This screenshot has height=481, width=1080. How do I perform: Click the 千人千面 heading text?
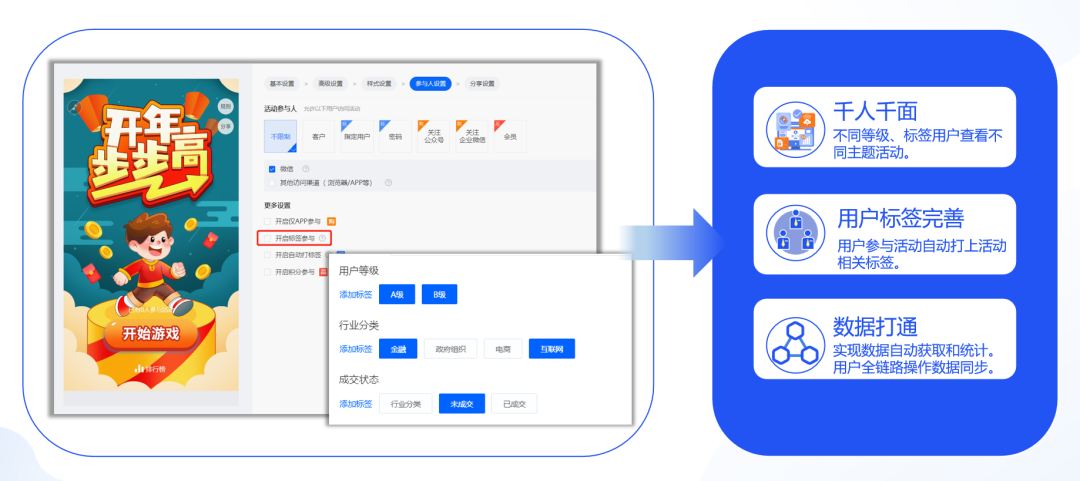coord(874,112)
